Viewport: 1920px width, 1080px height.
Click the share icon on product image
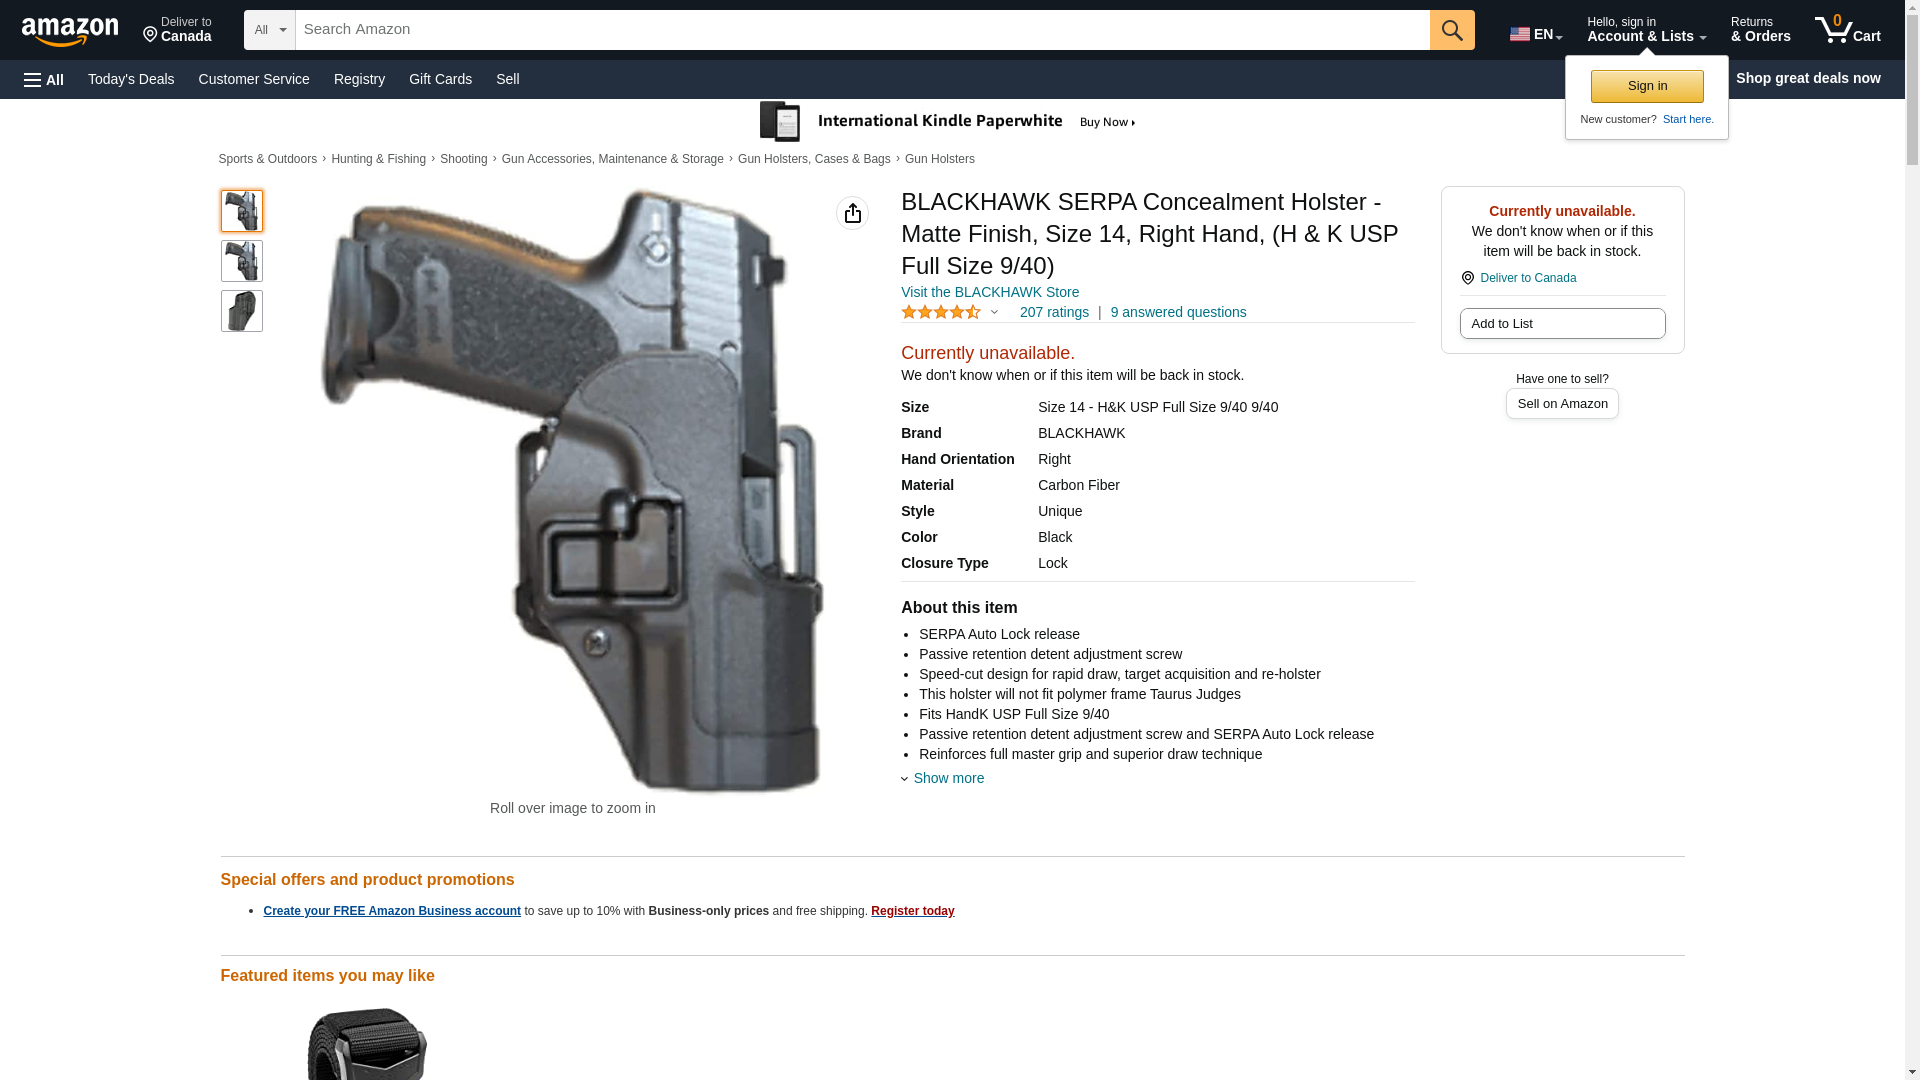(x=852, y=213)
